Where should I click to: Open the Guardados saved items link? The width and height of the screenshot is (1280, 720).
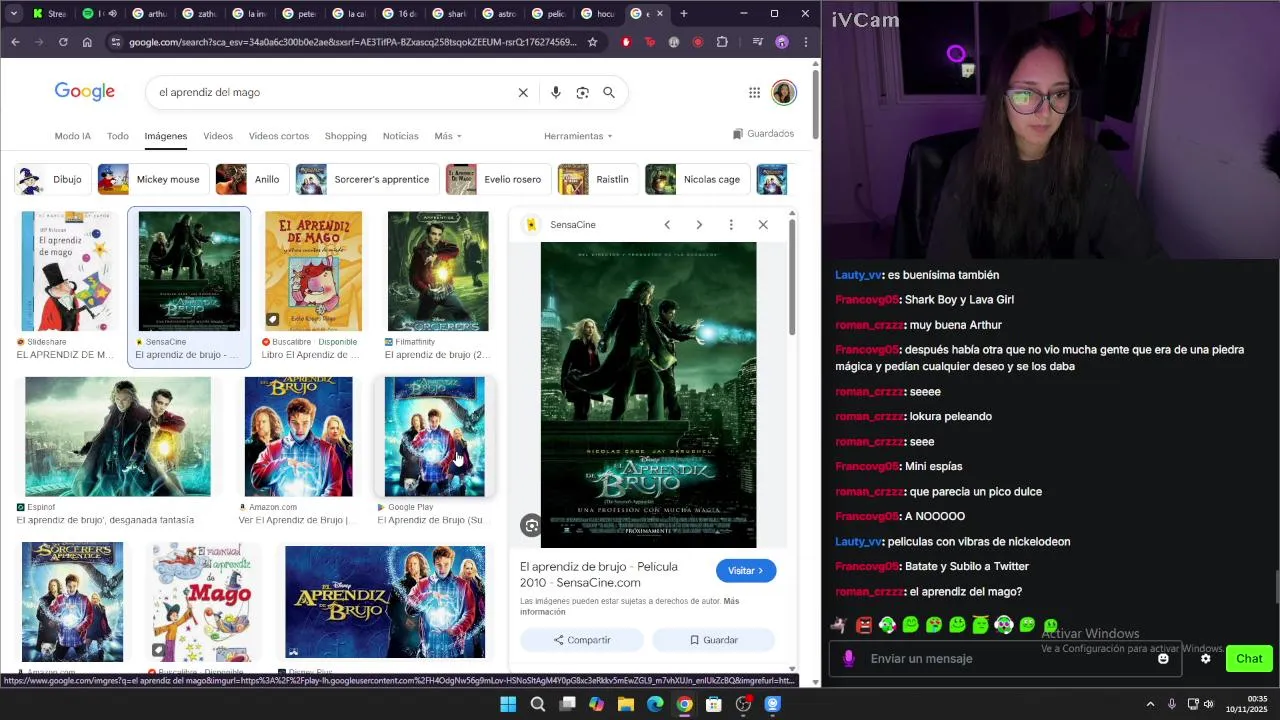pos(764,134)
